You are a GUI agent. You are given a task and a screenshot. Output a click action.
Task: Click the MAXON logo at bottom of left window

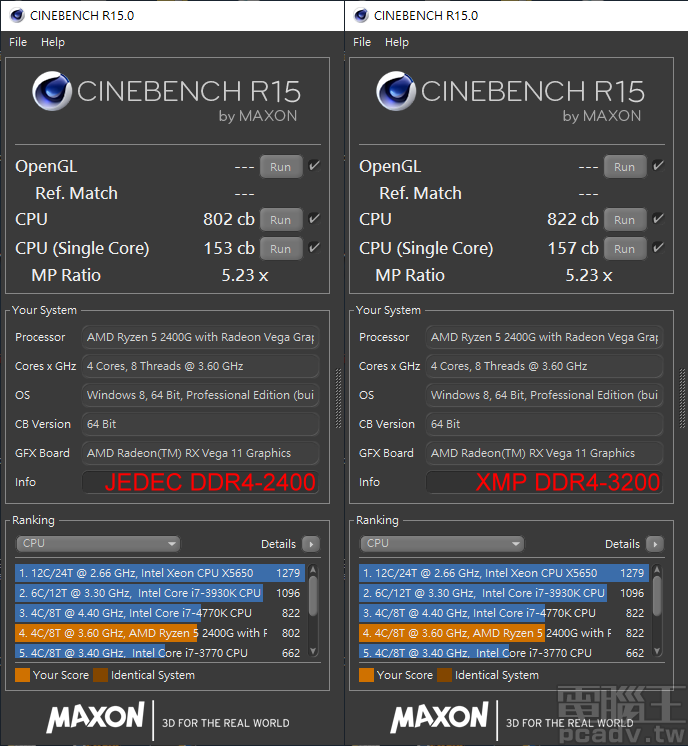(95, 717)
